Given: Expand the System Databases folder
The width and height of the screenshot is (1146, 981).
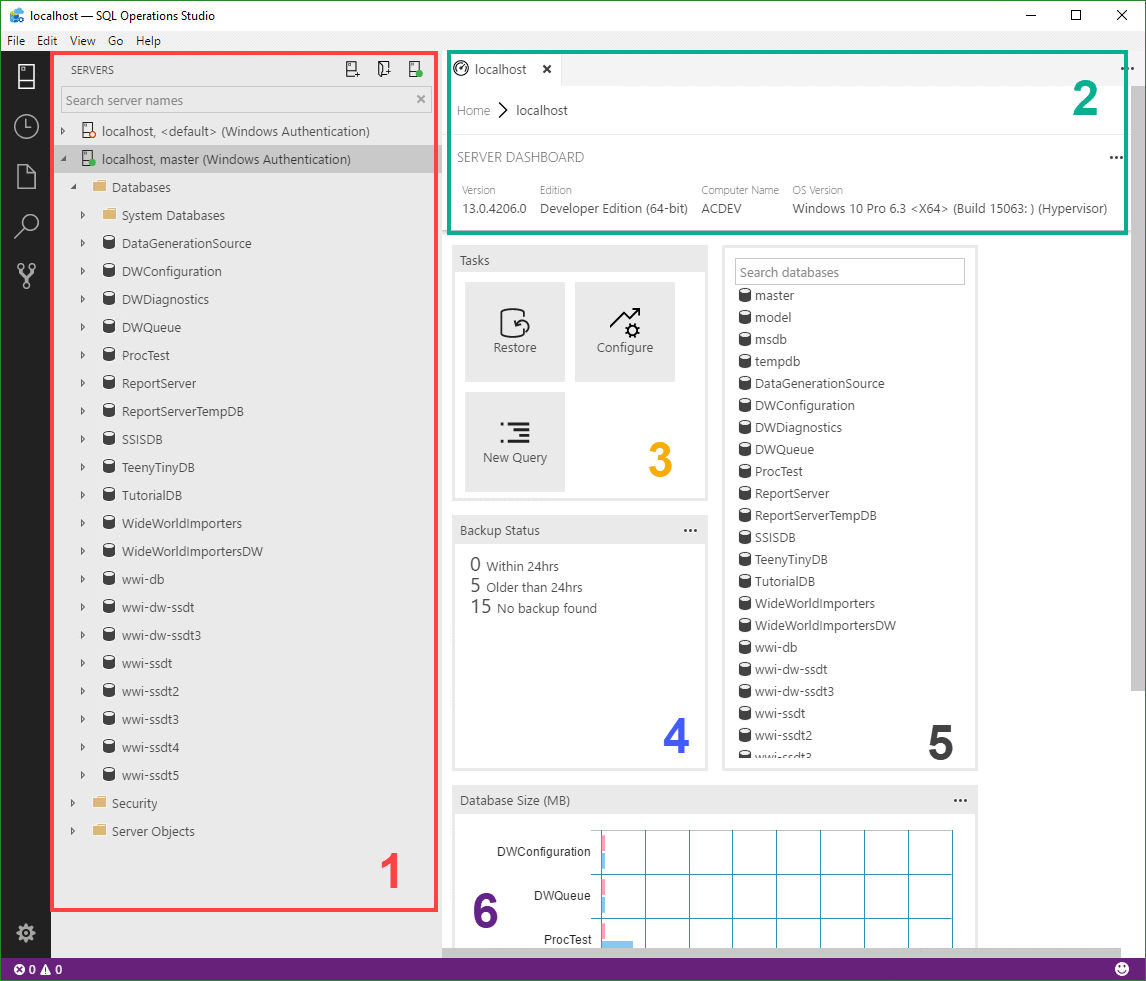Looking at the screenshot, I should 83,215.
